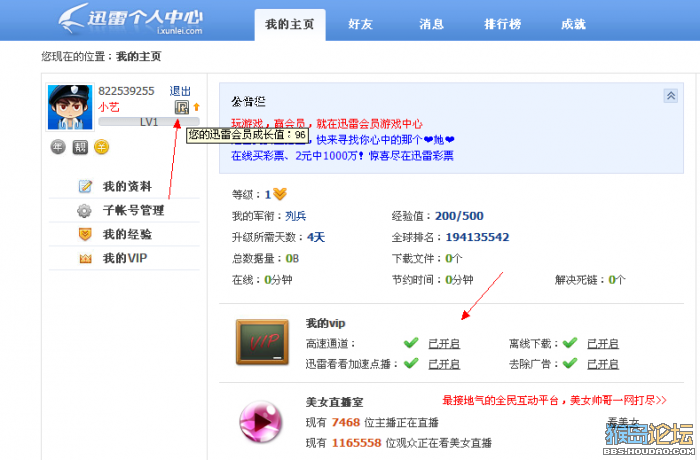Switch to the 好友 tab
This screenshot has height=460, width=700.
(x=360, y=24)
